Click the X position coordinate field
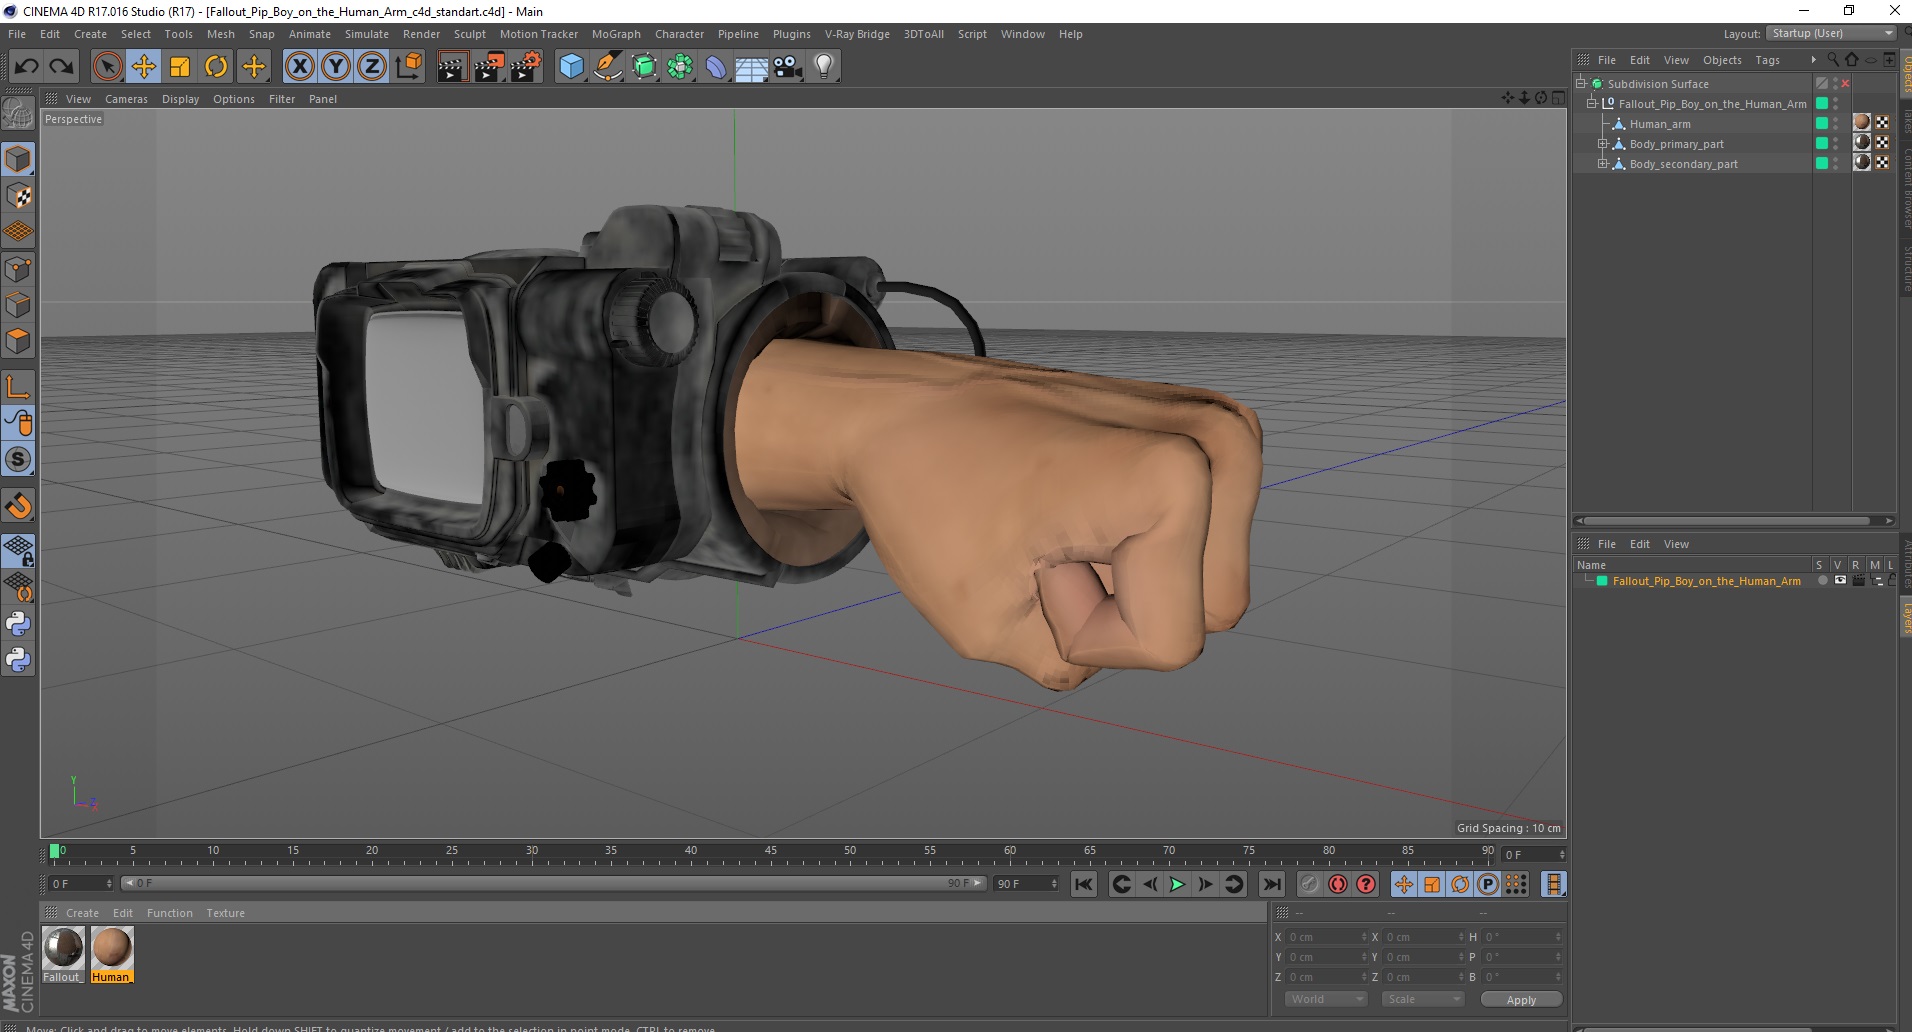This screenshot has width=1912, height=1032. [x=1325, y=937]
